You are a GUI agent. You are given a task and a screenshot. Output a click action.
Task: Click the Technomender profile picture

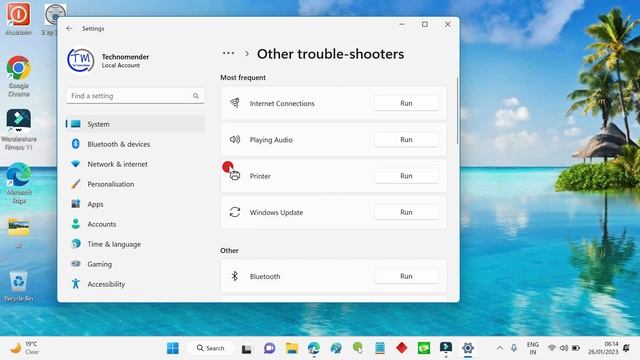pos(81,60)
